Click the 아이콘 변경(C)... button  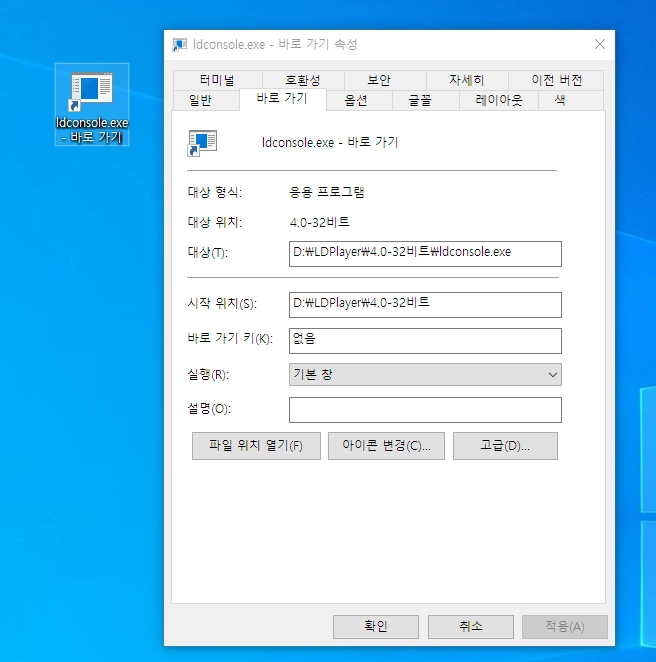[386, 446]
